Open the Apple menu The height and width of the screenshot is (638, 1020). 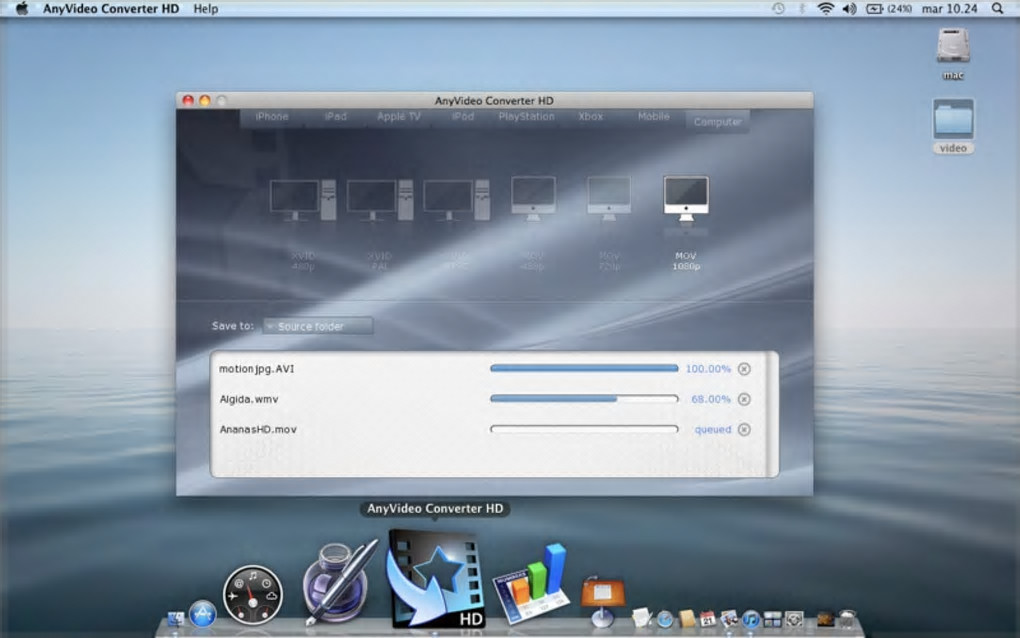(x=22, y=8)
